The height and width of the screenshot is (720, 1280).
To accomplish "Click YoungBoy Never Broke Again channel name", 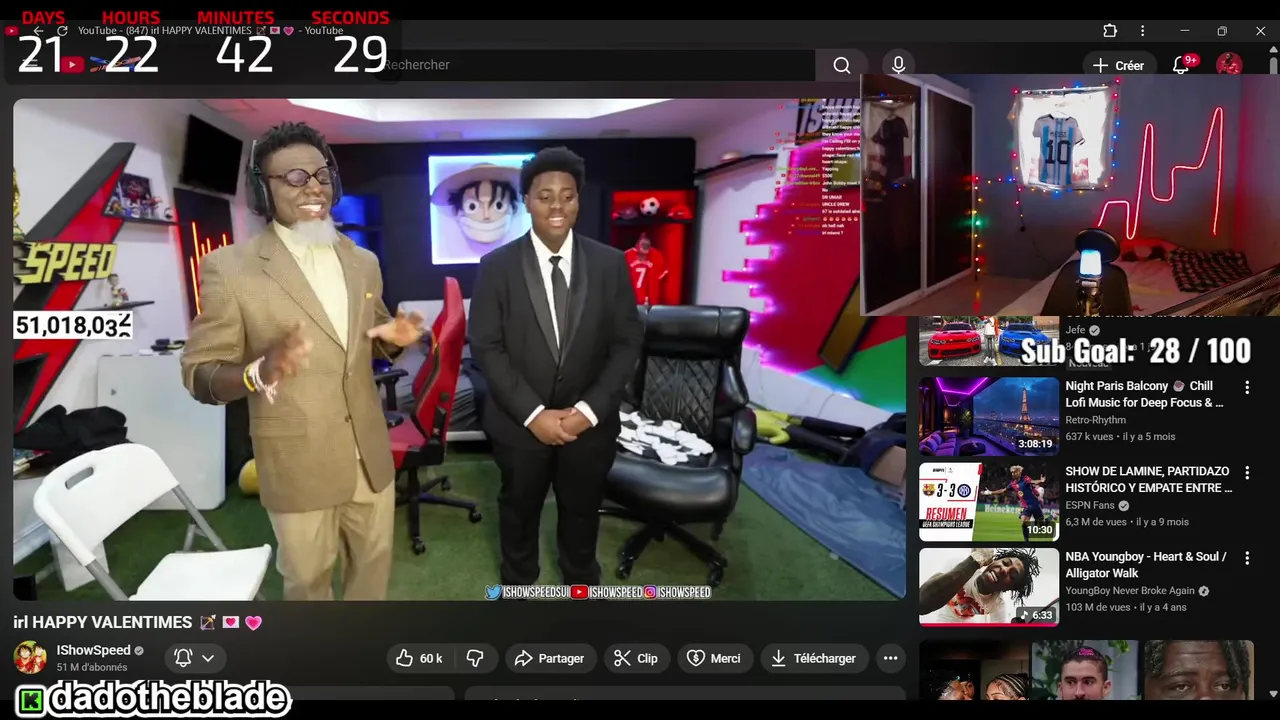I will click(1130, 591).
